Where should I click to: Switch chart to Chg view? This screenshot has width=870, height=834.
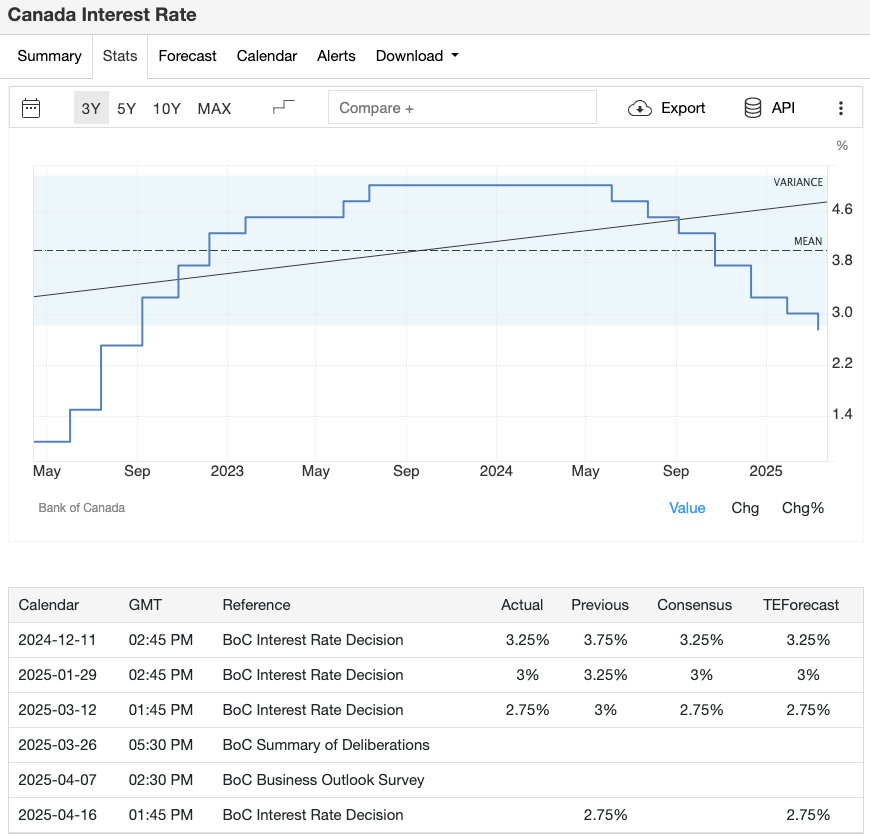[x=745, y=508]
